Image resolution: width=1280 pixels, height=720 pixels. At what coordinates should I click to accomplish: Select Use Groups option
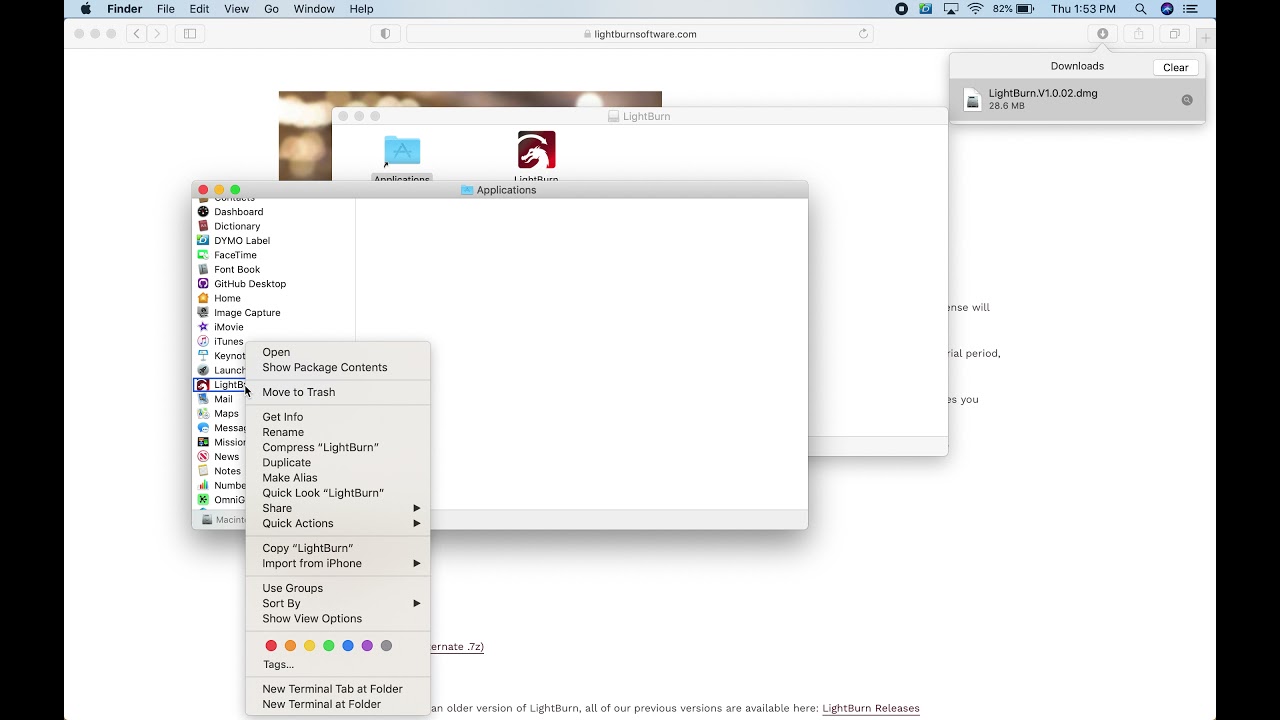pyautogui.click(x=338, y=588)
